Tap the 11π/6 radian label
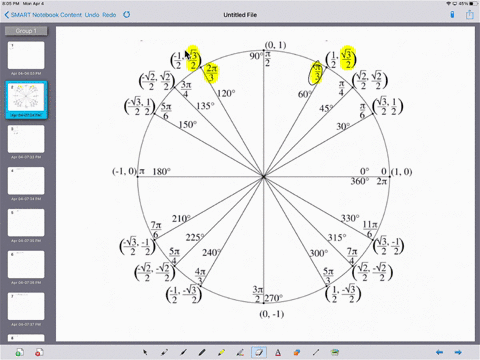 [370, 230]
